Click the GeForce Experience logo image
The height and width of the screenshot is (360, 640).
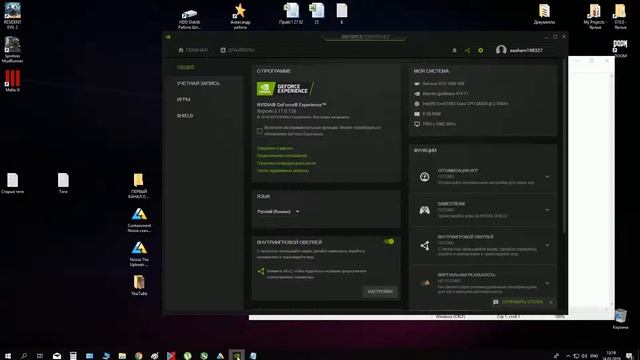point(285,89)
